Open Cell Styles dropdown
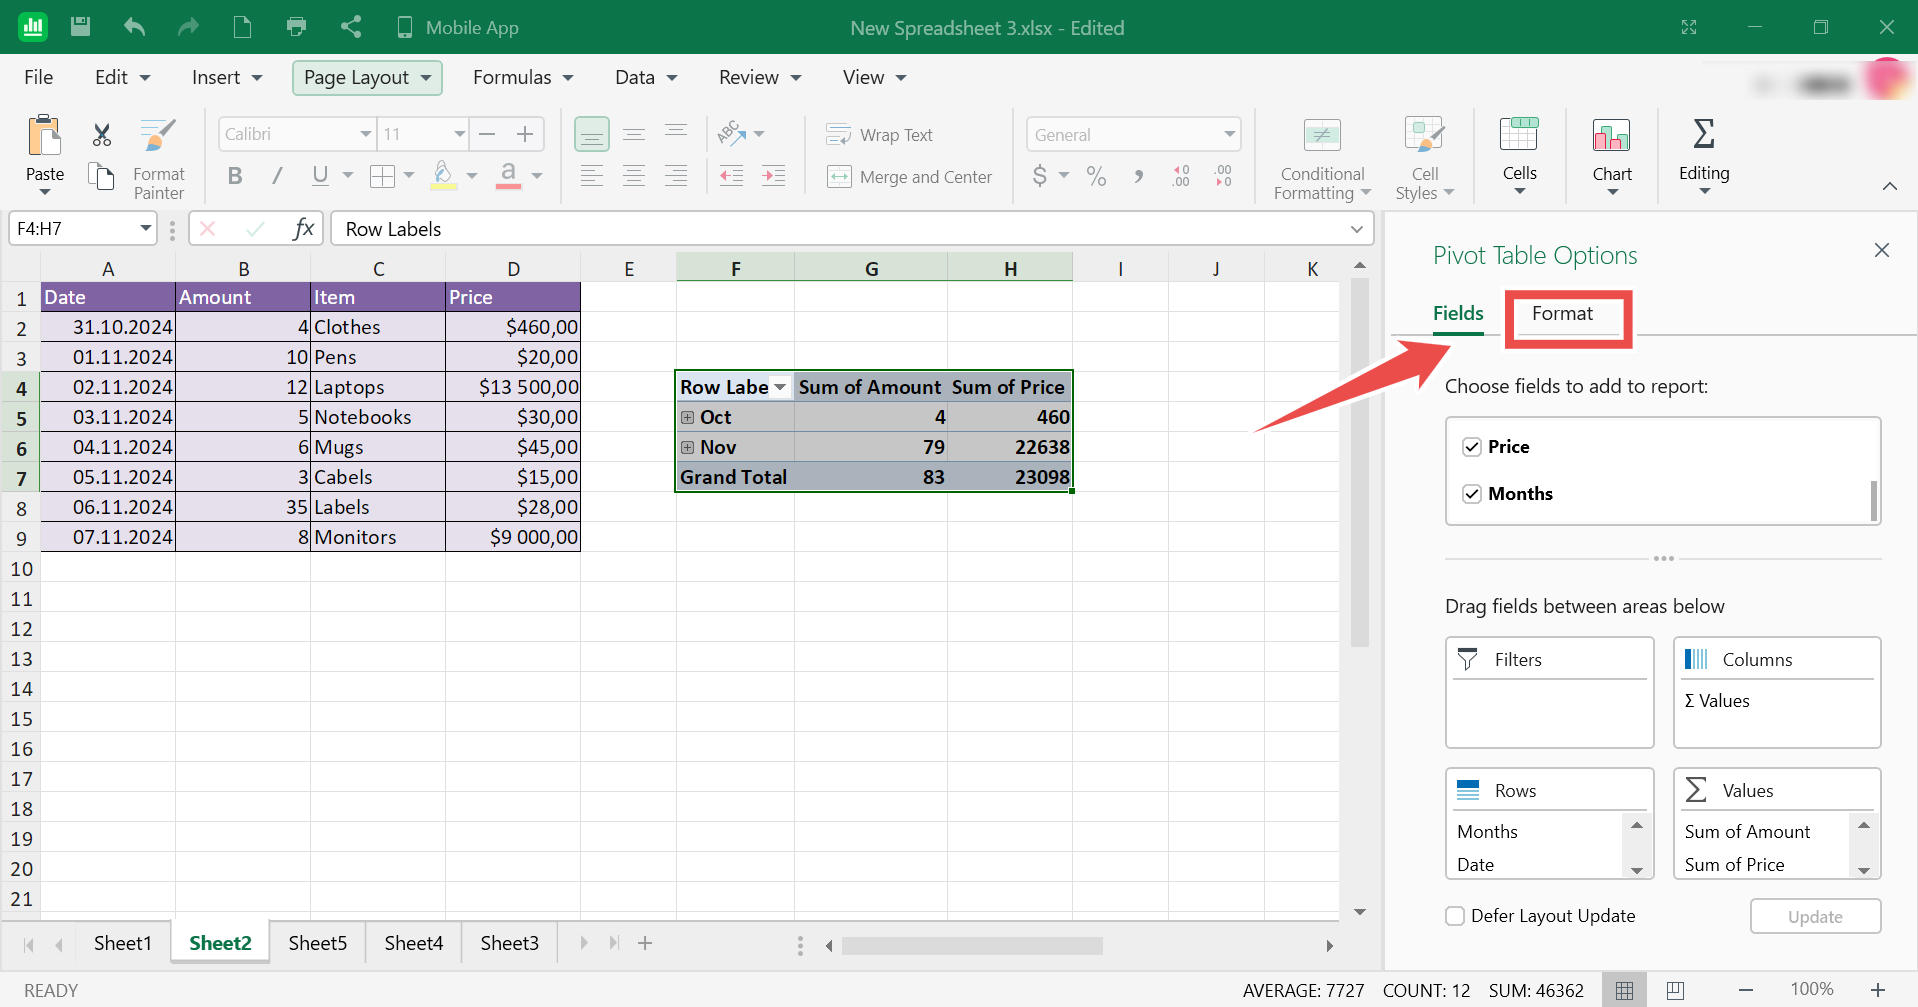This screenshot has height=1007, width=1918. (x=1425, y=159)
